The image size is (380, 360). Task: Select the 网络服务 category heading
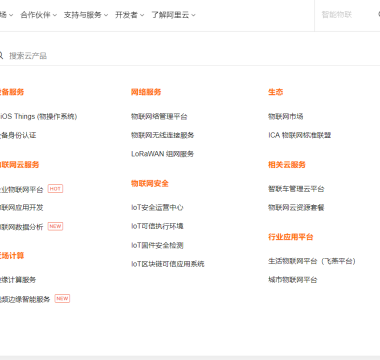(146, 92)
